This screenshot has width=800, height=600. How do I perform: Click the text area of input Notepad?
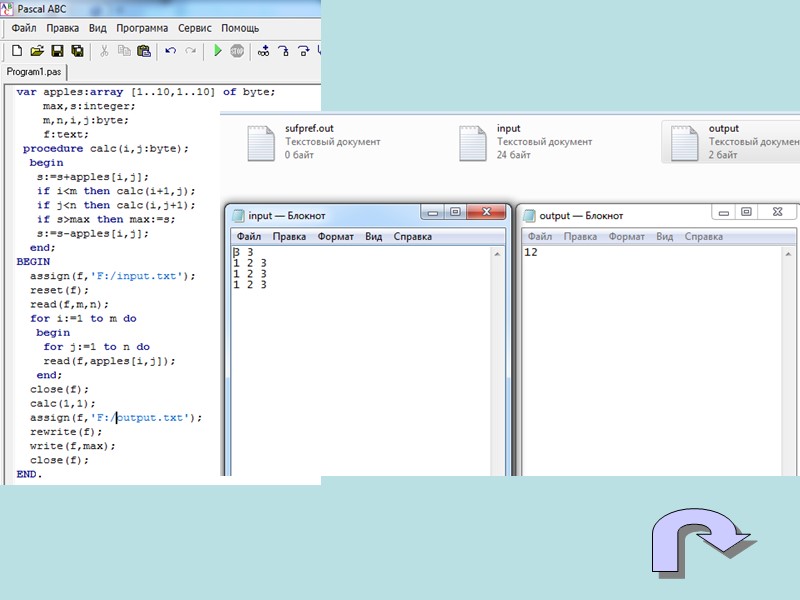tap(361, 361)
